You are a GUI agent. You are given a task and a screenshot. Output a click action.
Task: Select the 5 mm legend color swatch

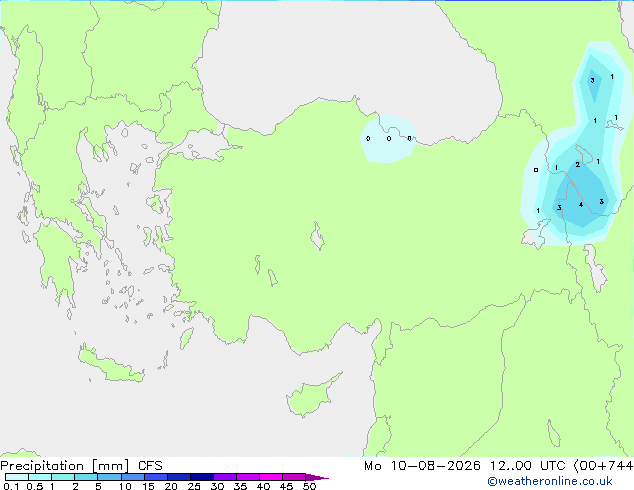[109, 477]
